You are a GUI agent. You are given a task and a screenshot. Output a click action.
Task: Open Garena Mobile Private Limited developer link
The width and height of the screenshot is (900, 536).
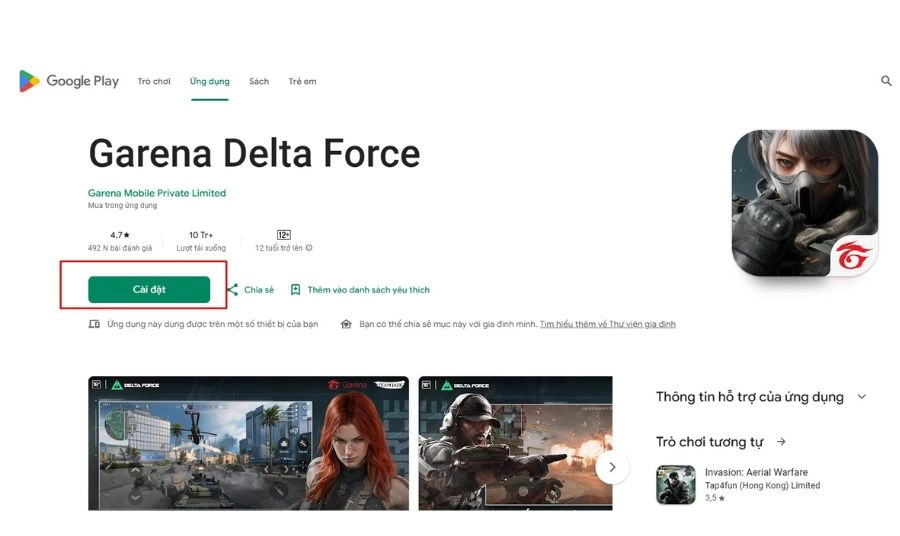click(157, 193)
